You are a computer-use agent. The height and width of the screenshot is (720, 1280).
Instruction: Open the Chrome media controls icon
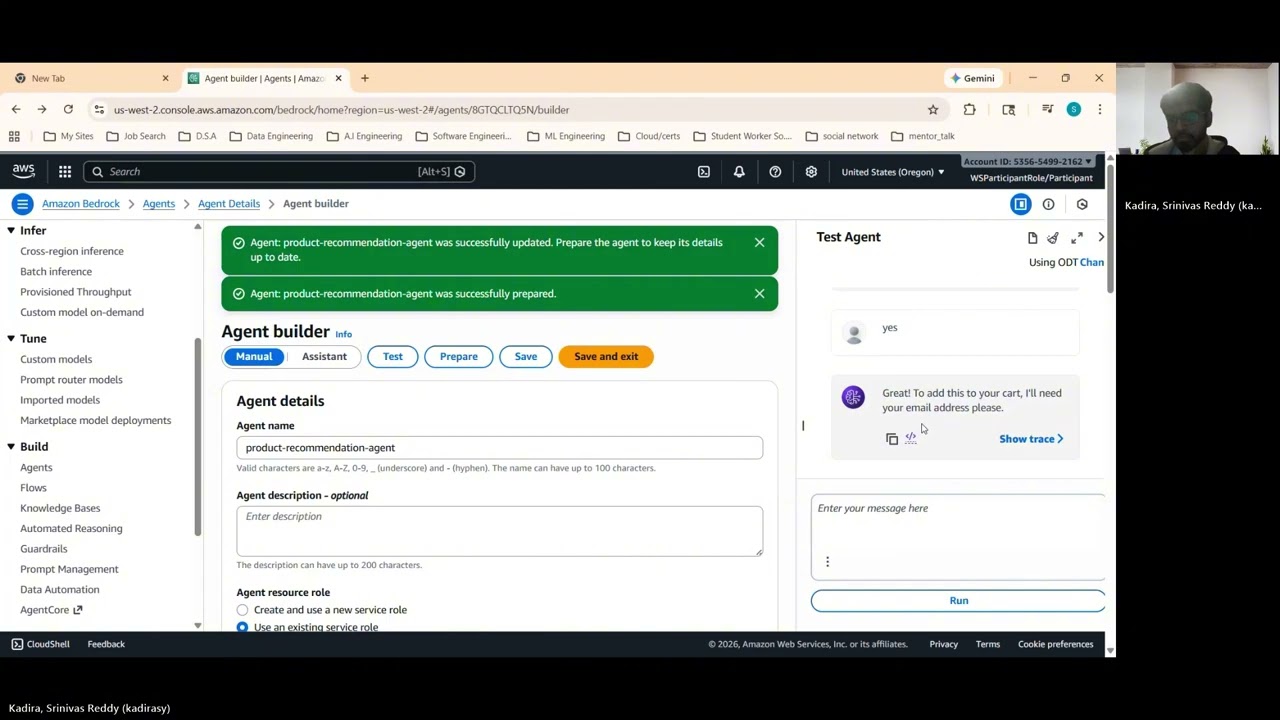click(x=1047, y=110)
